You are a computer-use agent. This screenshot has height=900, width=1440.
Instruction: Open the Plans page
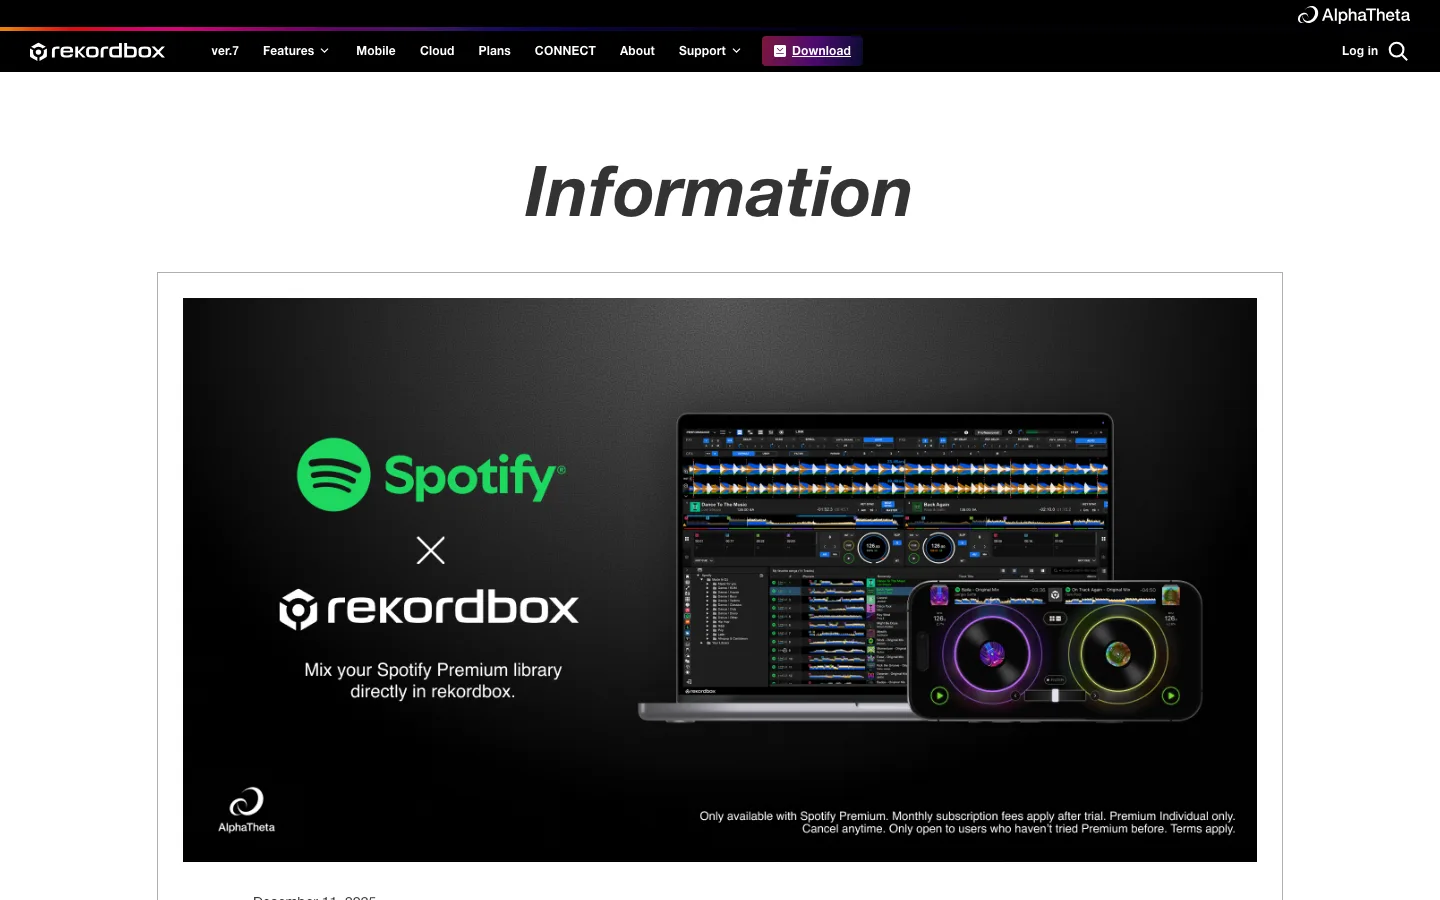point(494,51)
